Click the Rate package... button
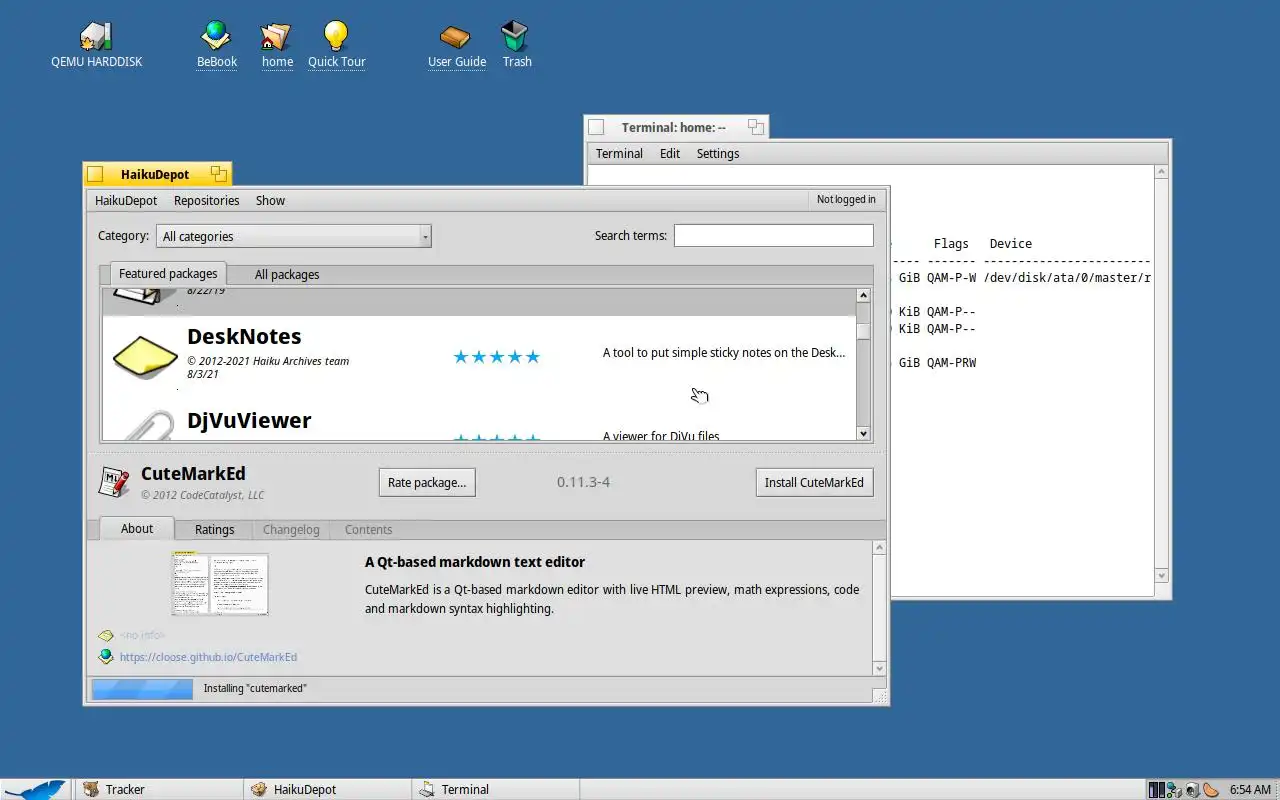Screen dimensions: 1280x800 (x=427, y=482)
